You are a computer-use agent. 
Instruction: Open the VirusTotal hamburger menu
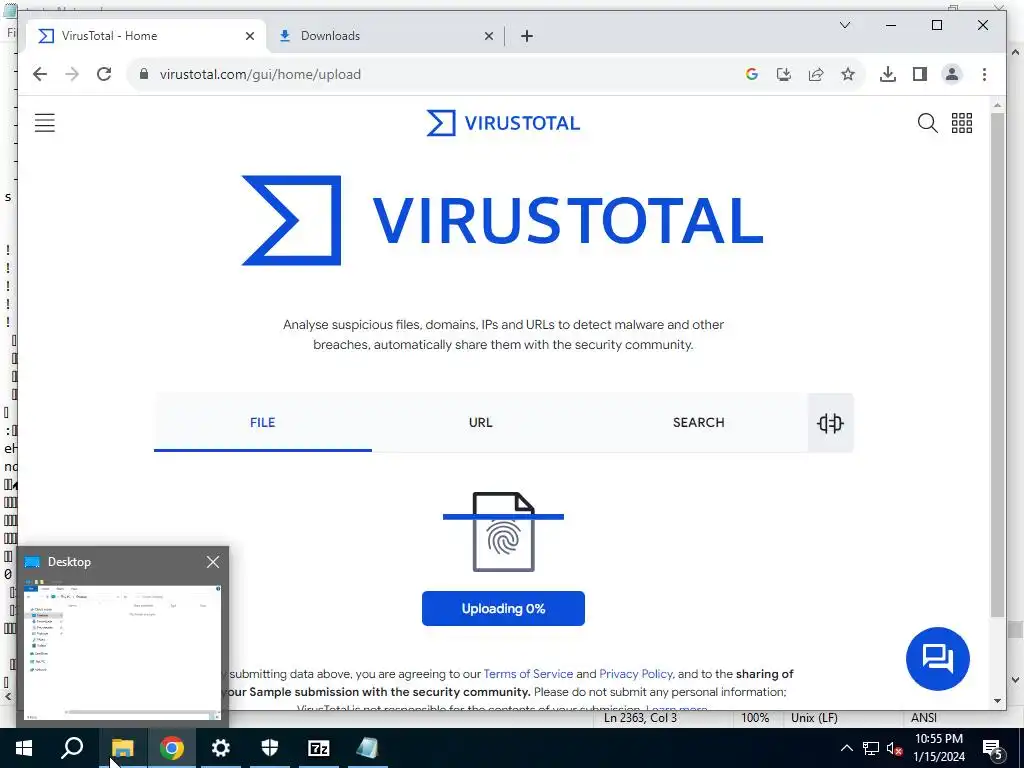point(44,123)
